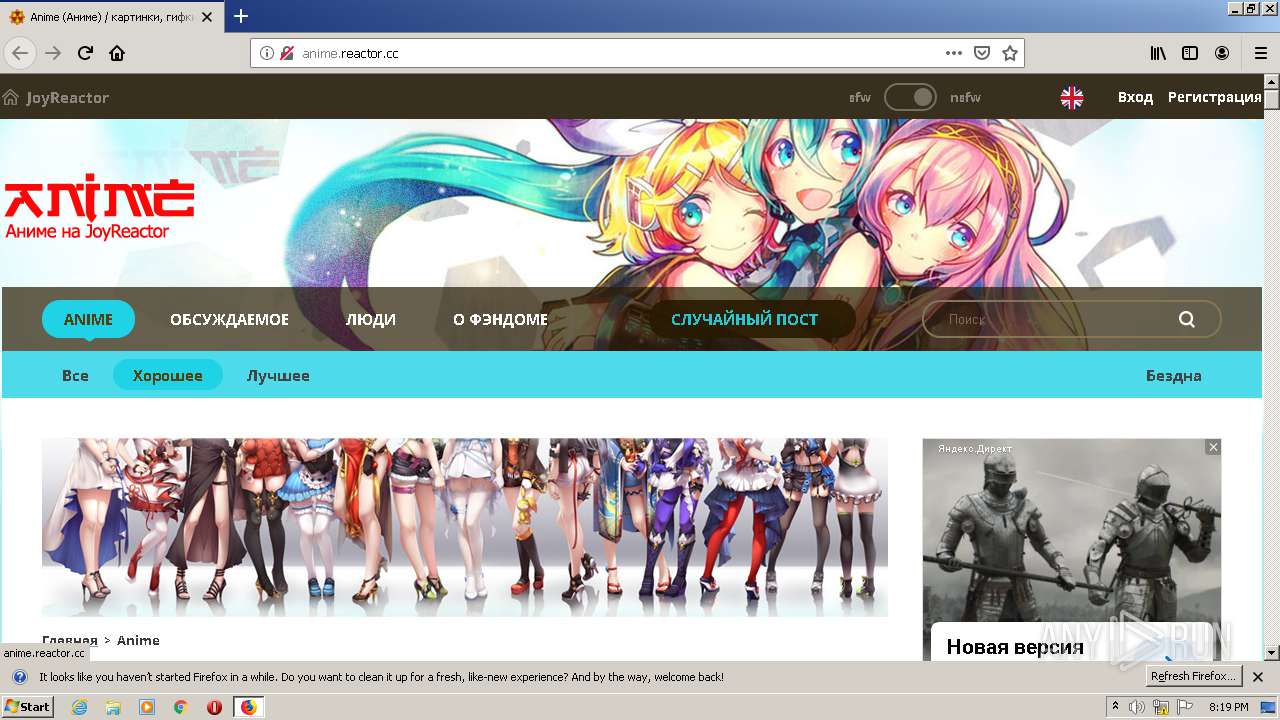This screenshot has width=1280, height=720.
Task: Click the Главная breadcrumb link
Action: [69, 640]
